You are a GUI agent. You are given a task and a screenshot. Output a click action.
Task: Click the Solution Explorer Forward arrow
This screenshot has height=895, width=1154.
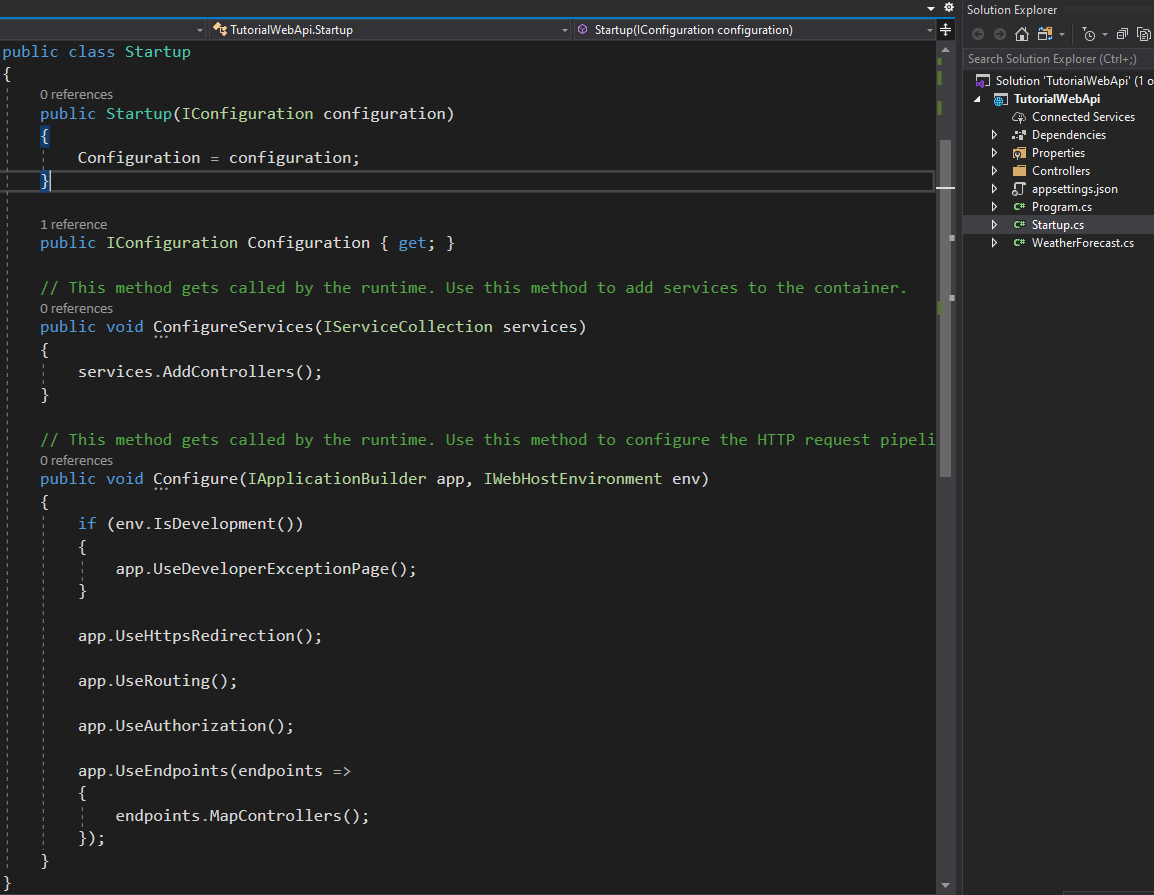tap(999, 35)
